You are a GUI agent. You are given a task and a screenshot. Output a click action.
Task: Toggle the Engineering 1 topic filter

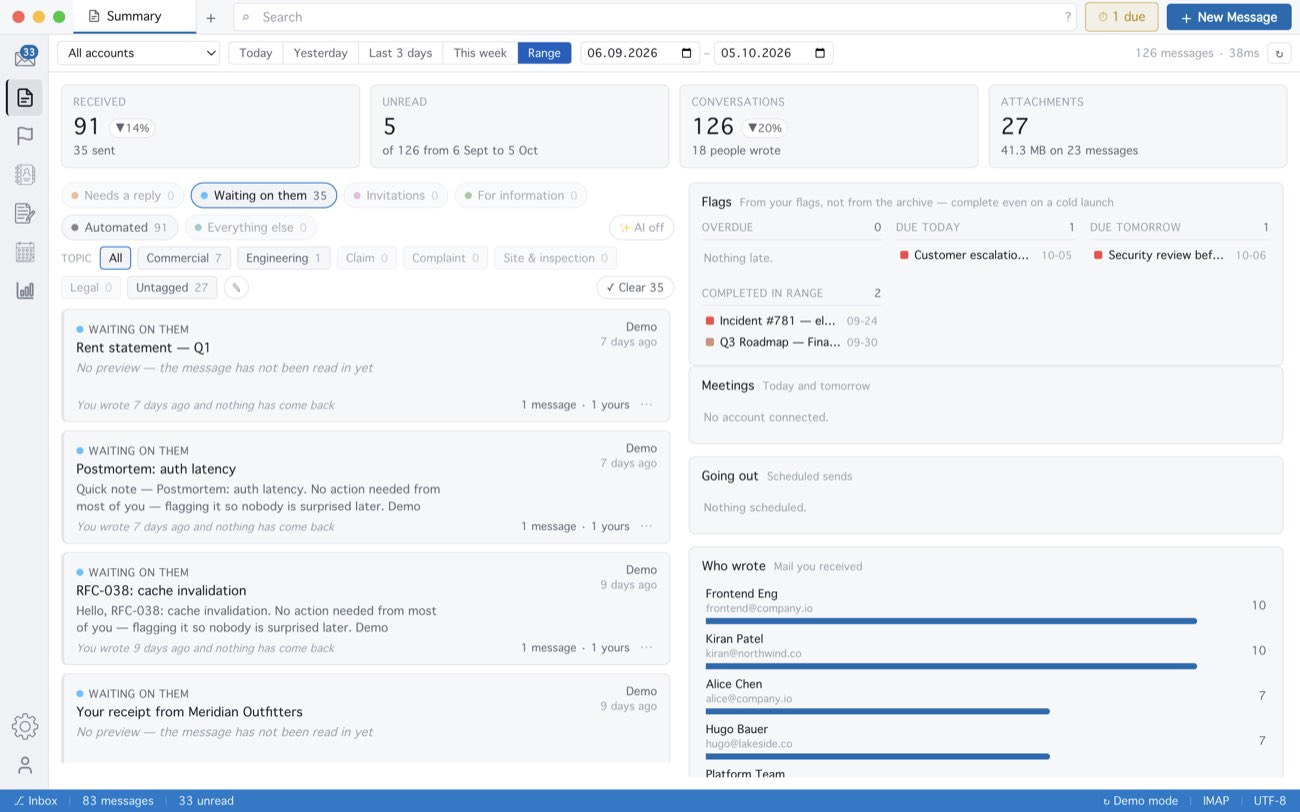(284, 258)
